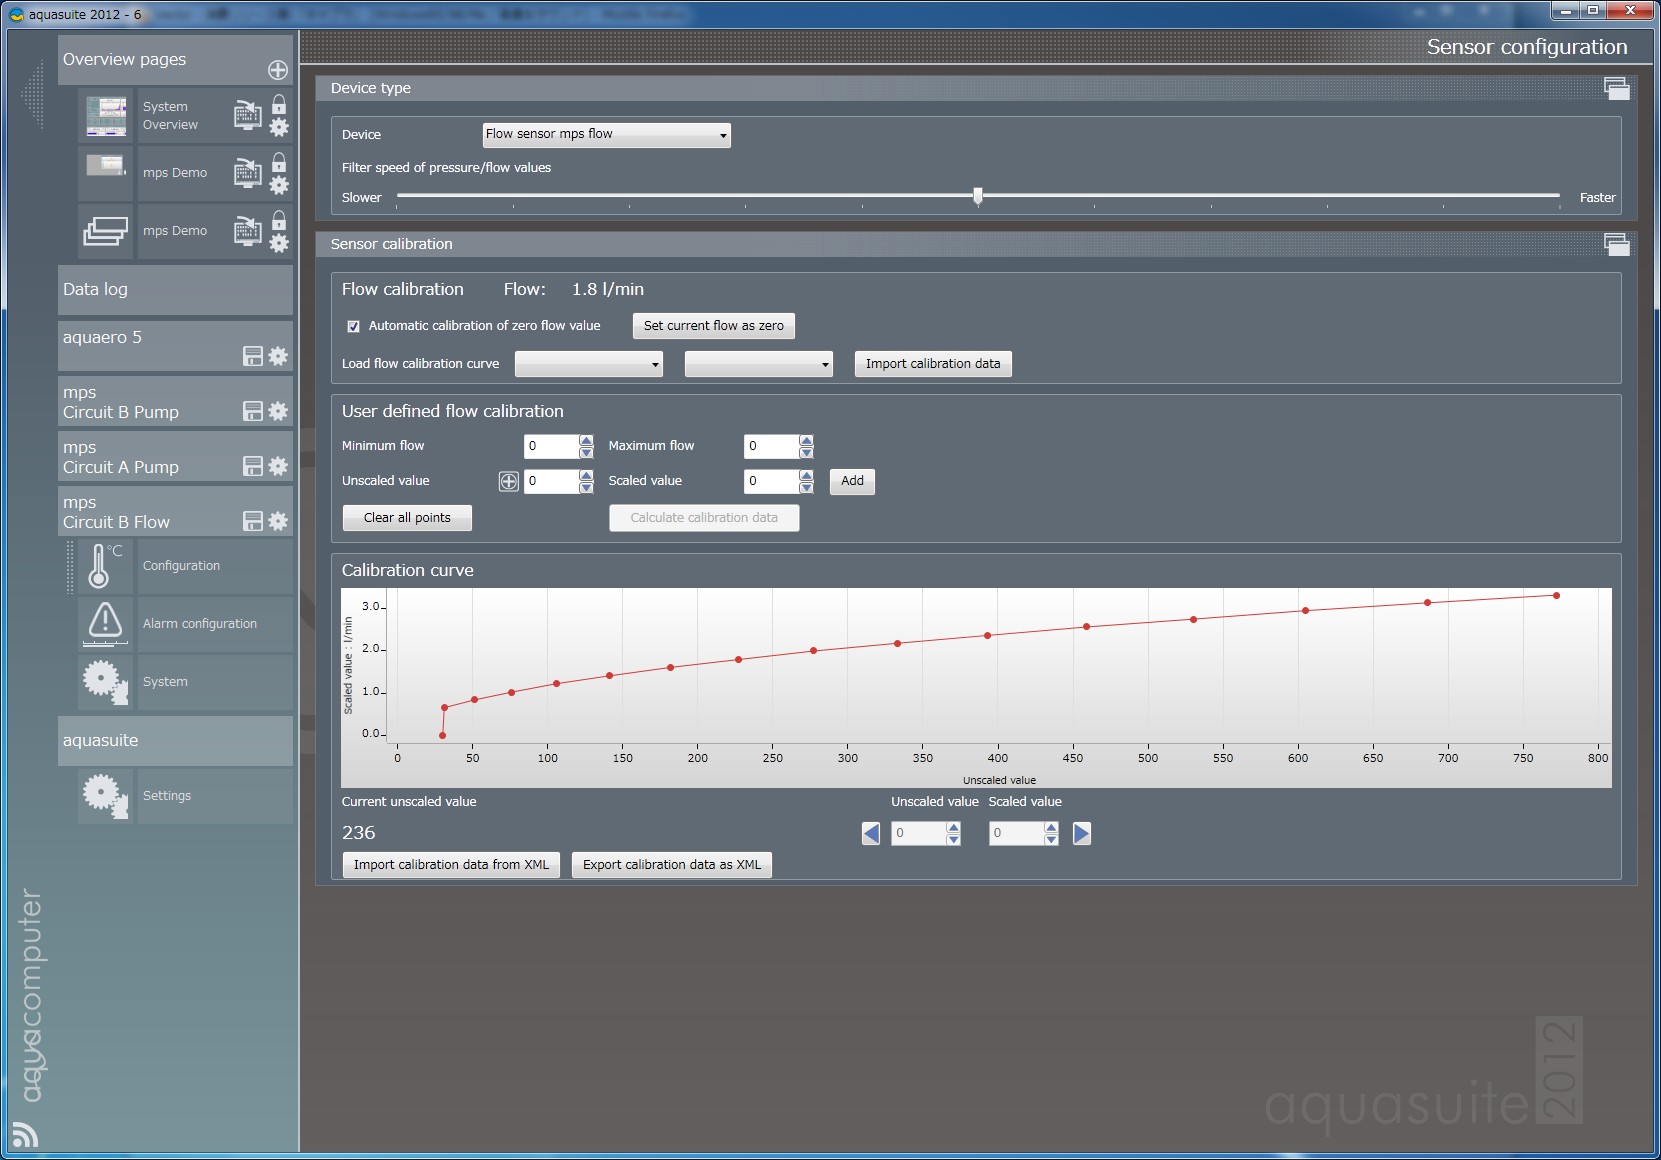Viewport: 1661px width, 1160px height.
Task: Click the plus icon beside Unscaled value field
Action: 508,481
